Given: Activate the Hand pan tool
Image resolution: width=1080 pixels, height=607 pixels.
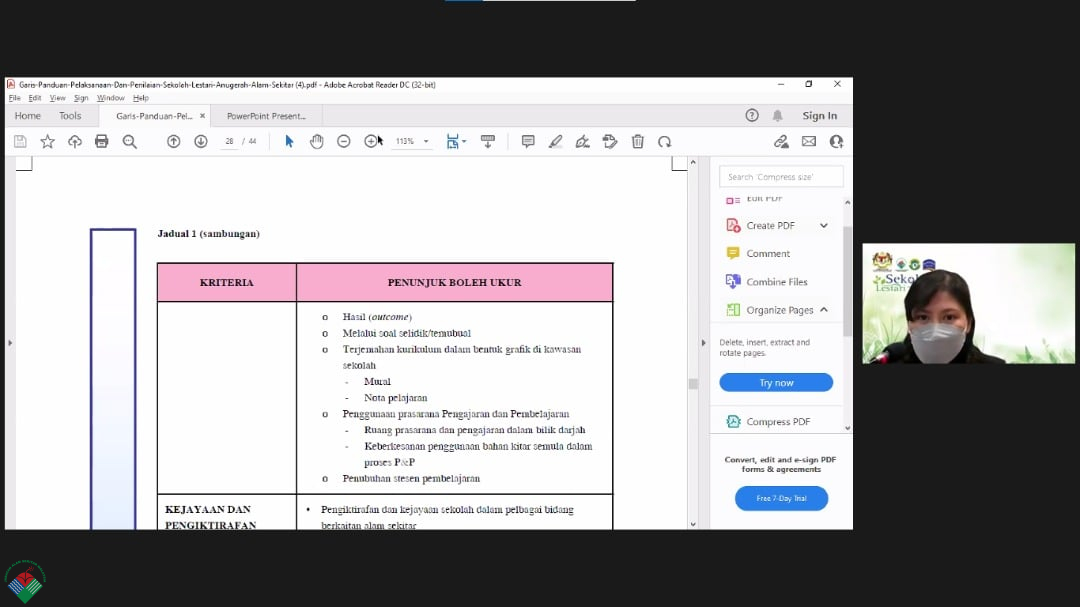Looking at the screenshot, I should (x=316, y=141).
